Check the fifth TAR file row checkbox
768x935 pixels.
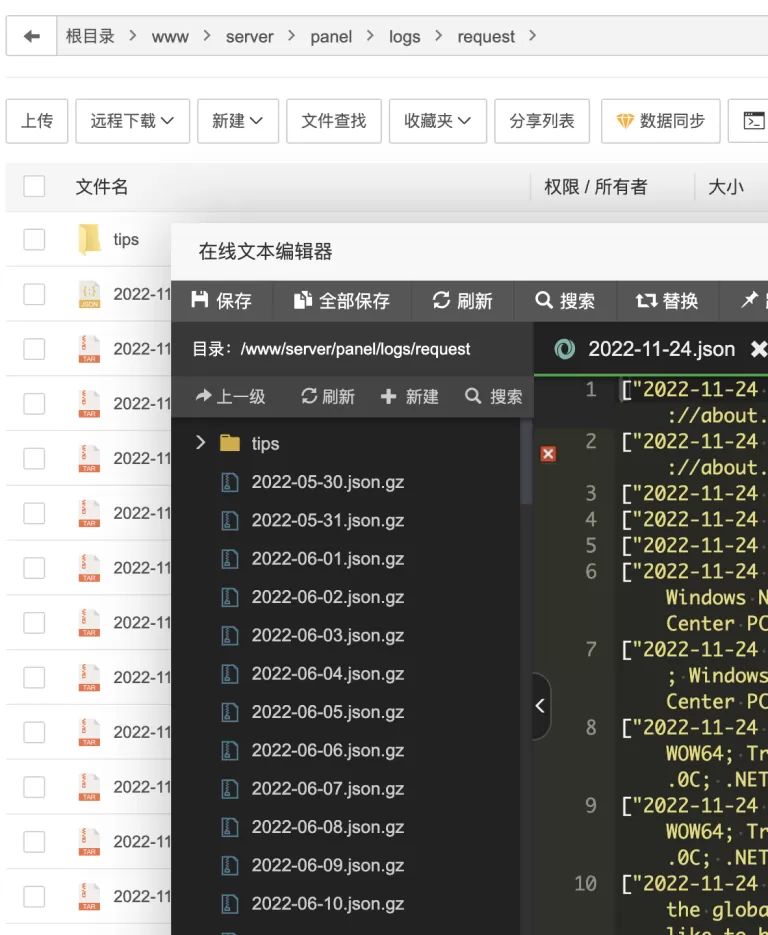pyautogui.click(x=34, y=568)
